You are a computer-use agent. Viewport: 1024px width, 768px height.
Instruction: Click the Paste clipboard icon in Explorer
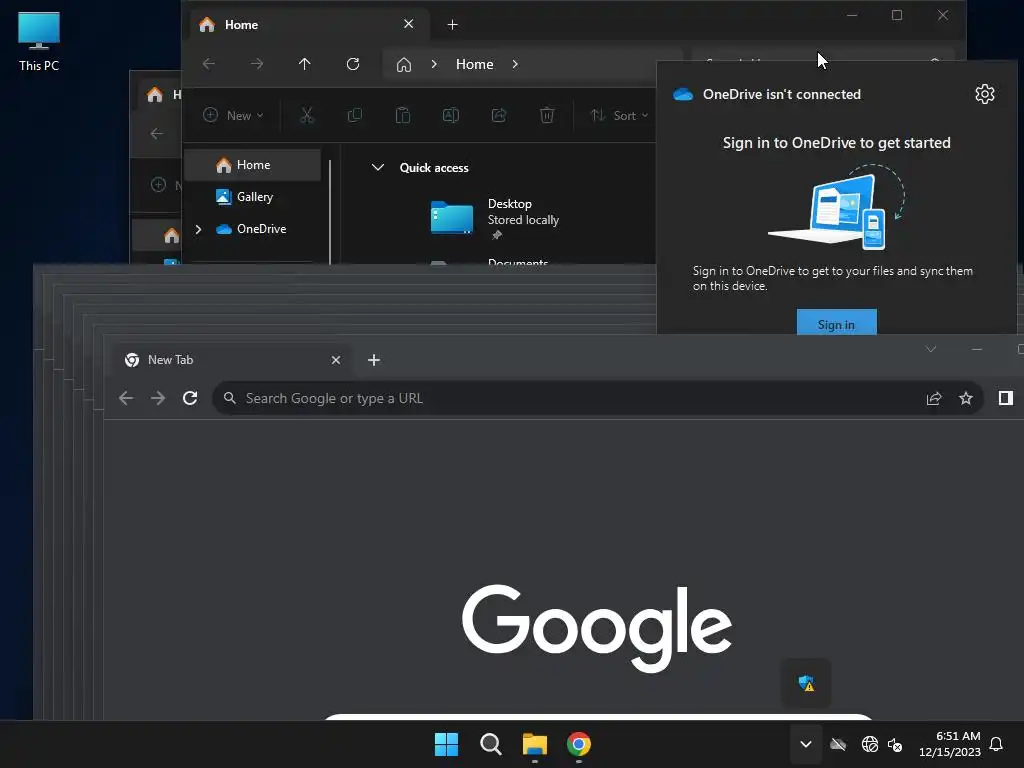tap(403, 116)
